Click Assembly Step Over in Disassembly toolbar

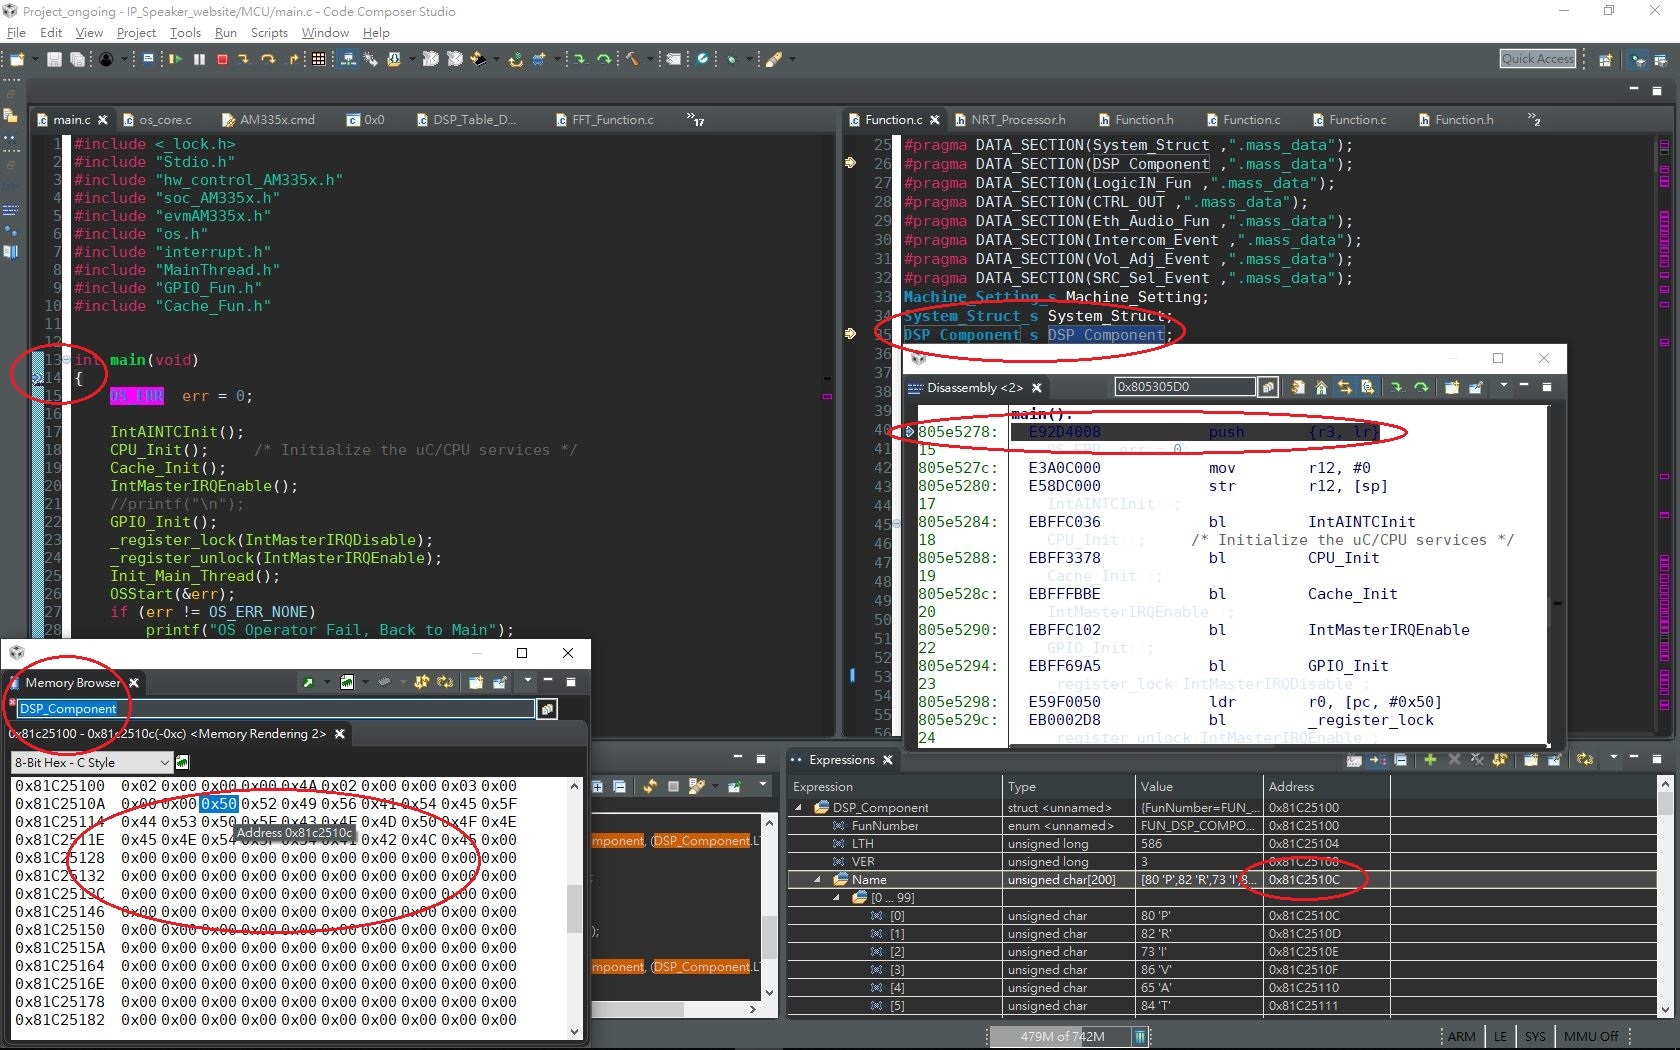1421,387
